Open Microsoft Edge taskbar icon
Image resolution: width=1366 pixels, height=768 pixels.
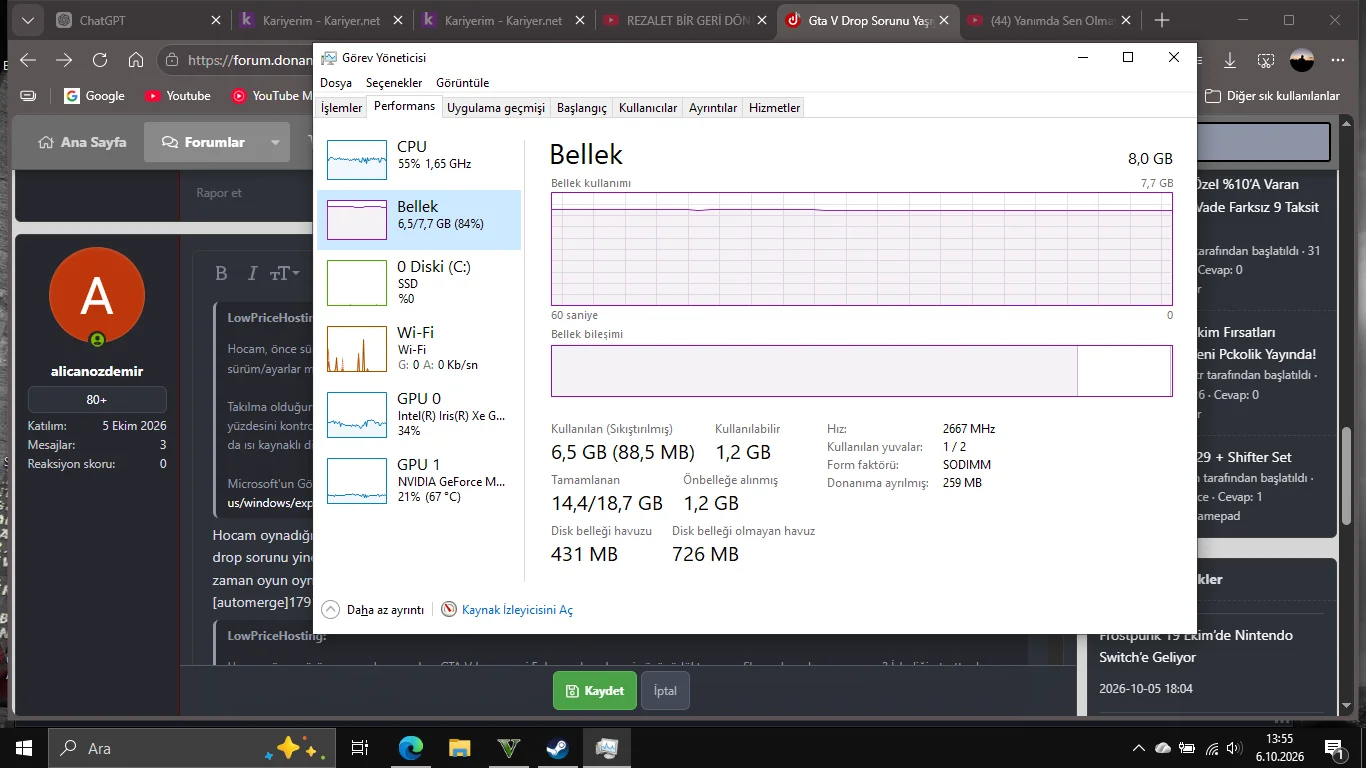tap(411, 748)
